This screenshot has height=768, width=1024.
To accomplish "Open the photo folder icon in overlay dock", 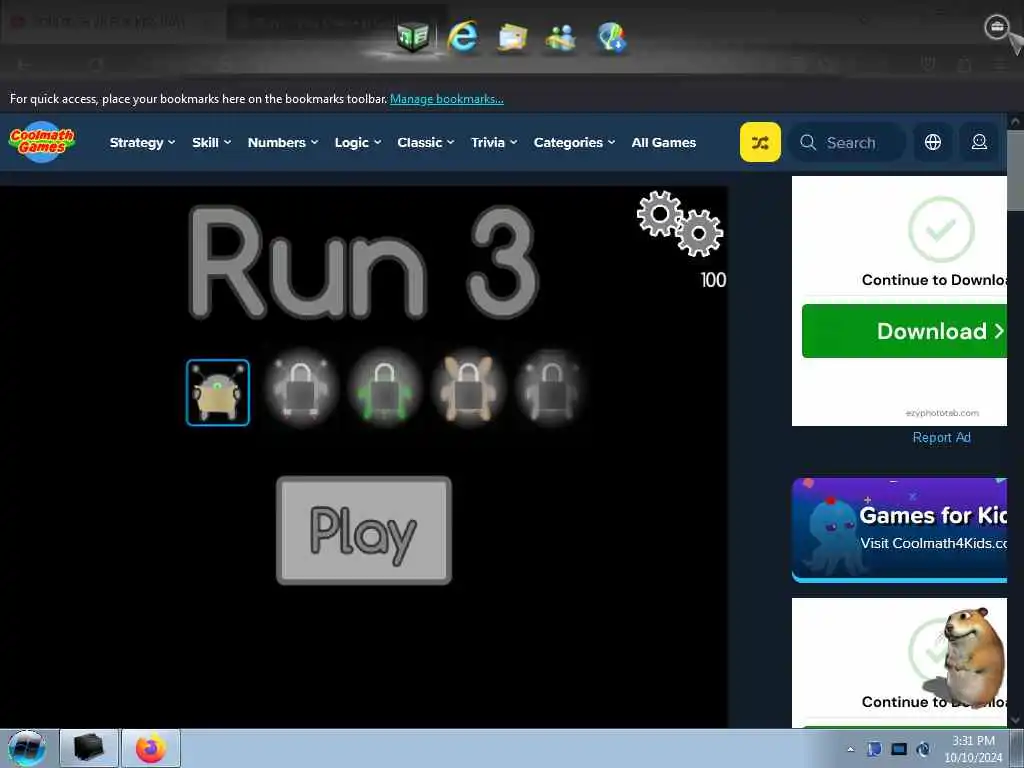I will coord(513,37).
